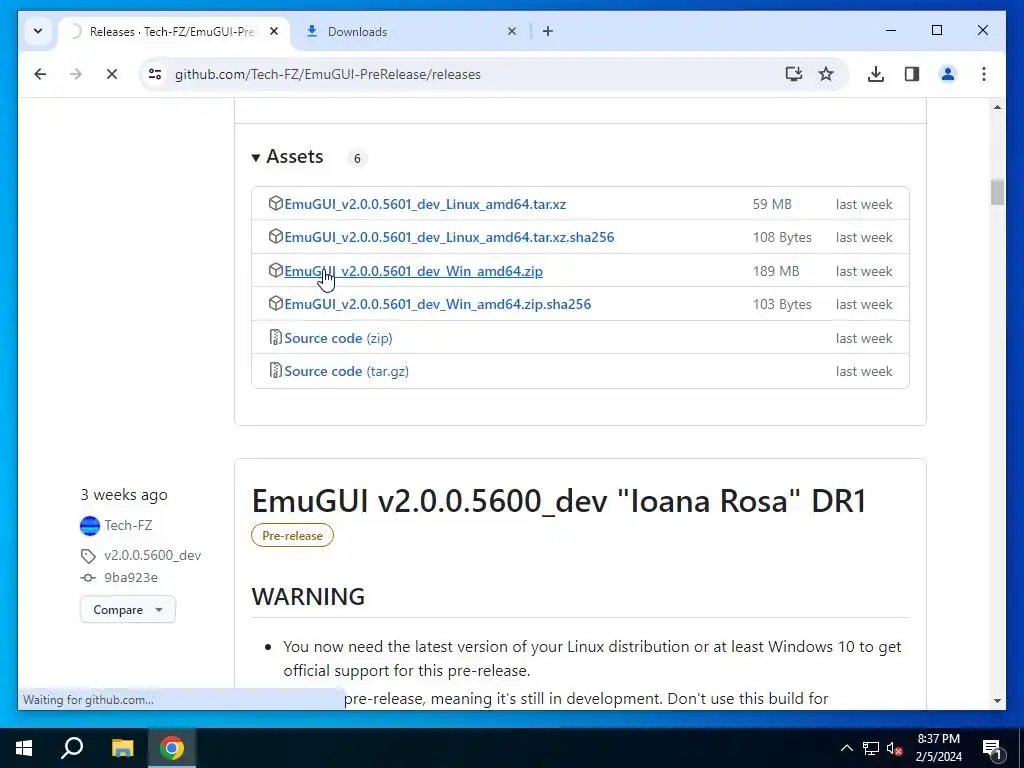Open the Chrome profile avatar
Image resolution: width=1024 pixels, height=768 pixels.
click(x=948, y=74)
